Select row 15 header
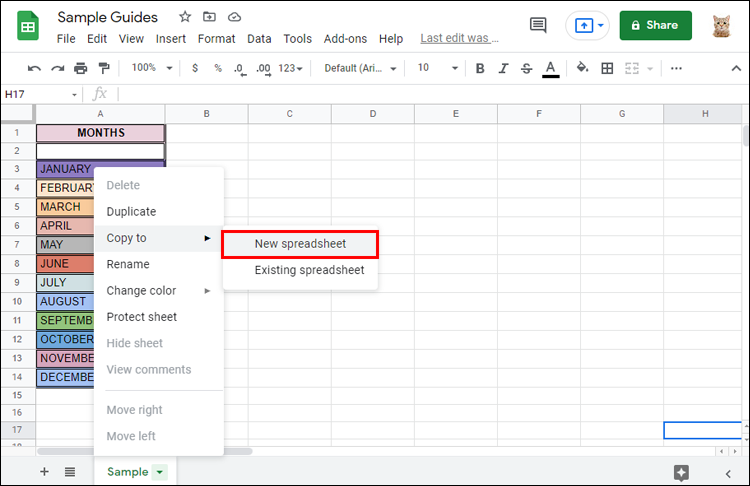 coord(17,395)
